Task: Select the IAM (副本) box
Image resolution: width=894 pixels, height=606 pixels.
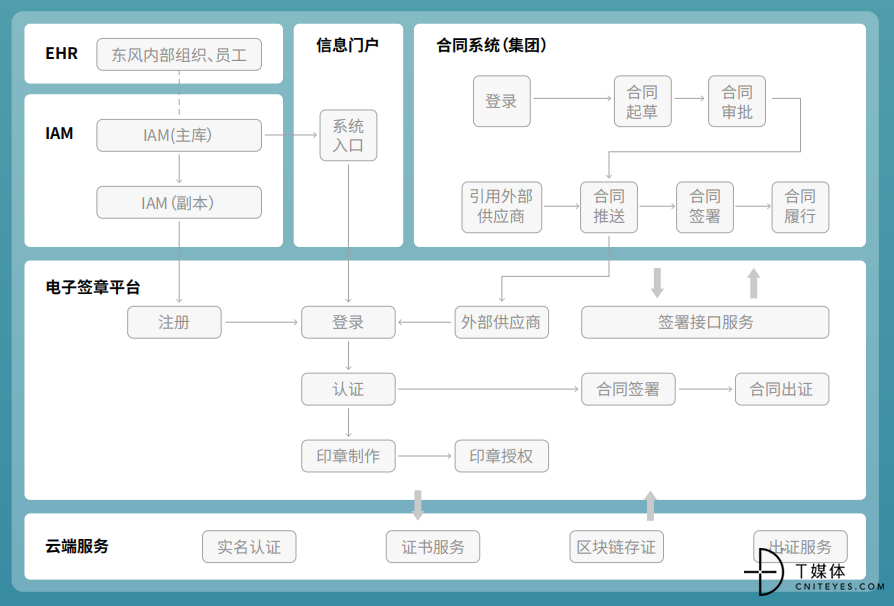Action: (x=179, y=202)
